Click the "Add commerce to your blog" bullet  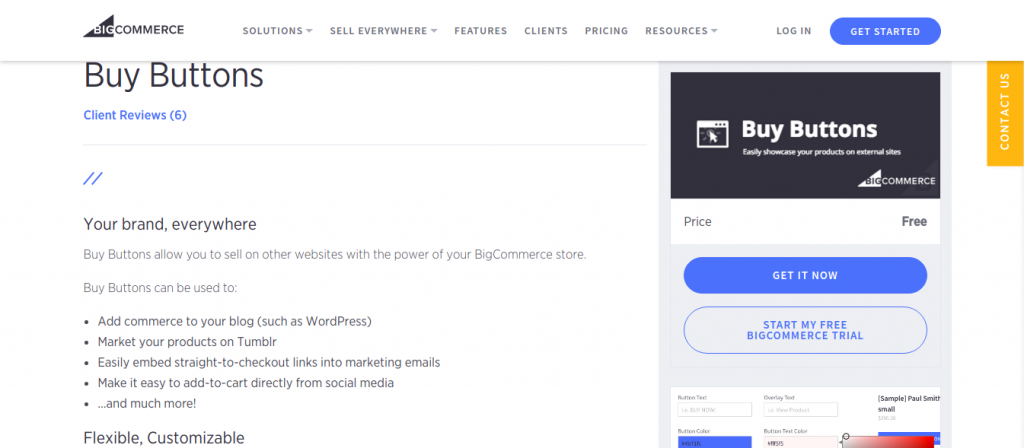234,321
